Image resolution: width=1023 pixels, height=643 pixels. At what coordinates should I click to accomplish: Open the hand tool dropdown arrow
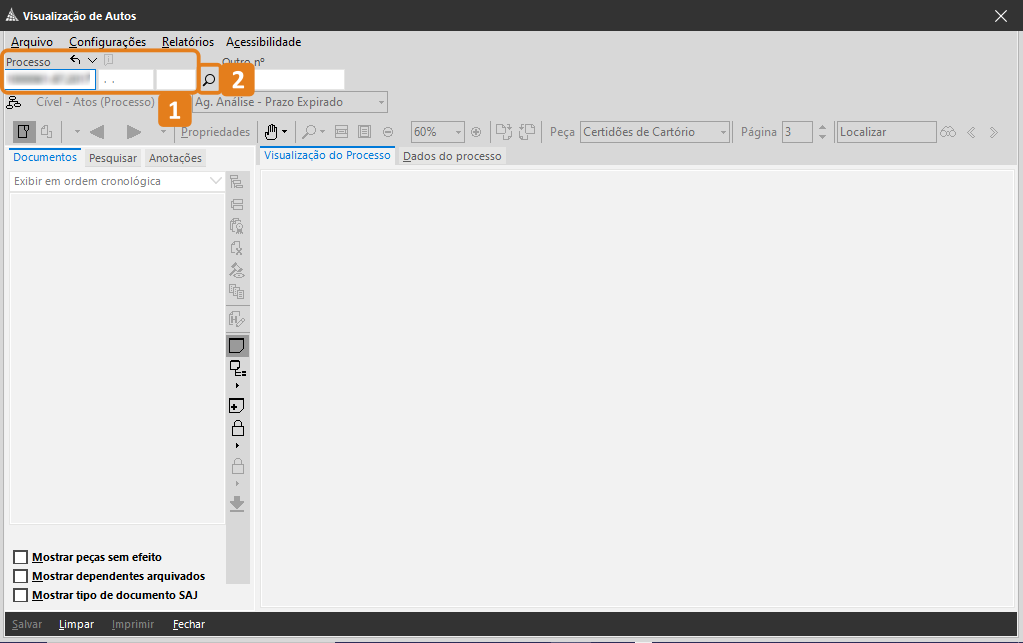point(284,132)
